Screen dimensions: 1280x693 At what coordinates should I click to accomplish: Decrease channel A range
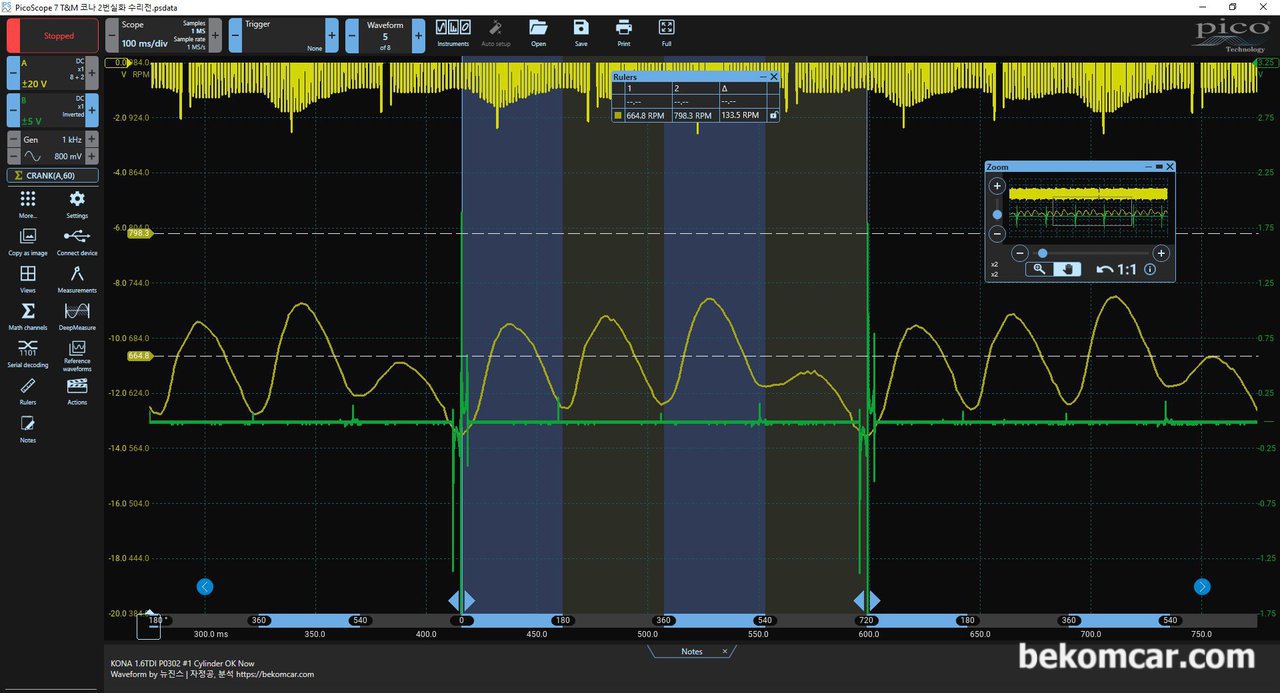[x=13, y=72]
